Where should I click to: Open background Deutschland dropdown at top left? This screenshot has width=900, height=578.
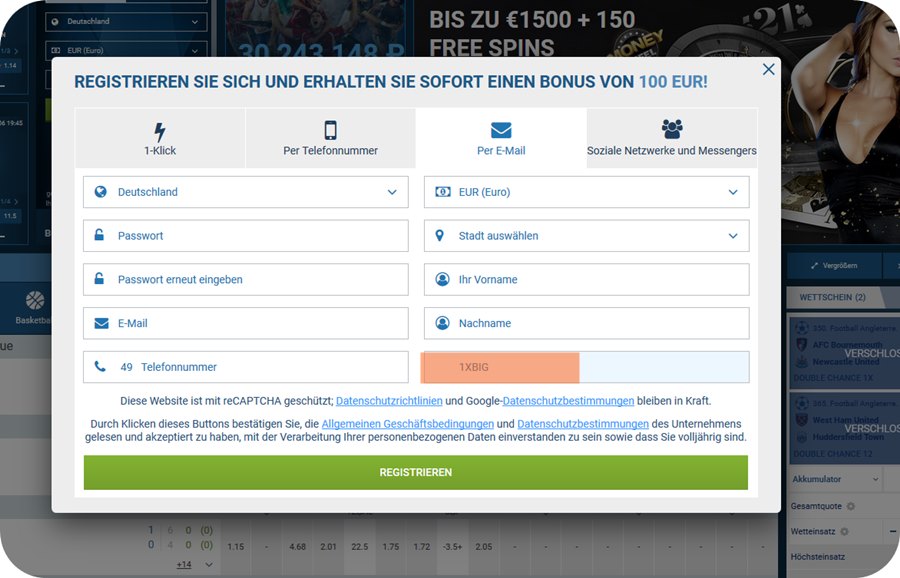click(x=125, y=21)
